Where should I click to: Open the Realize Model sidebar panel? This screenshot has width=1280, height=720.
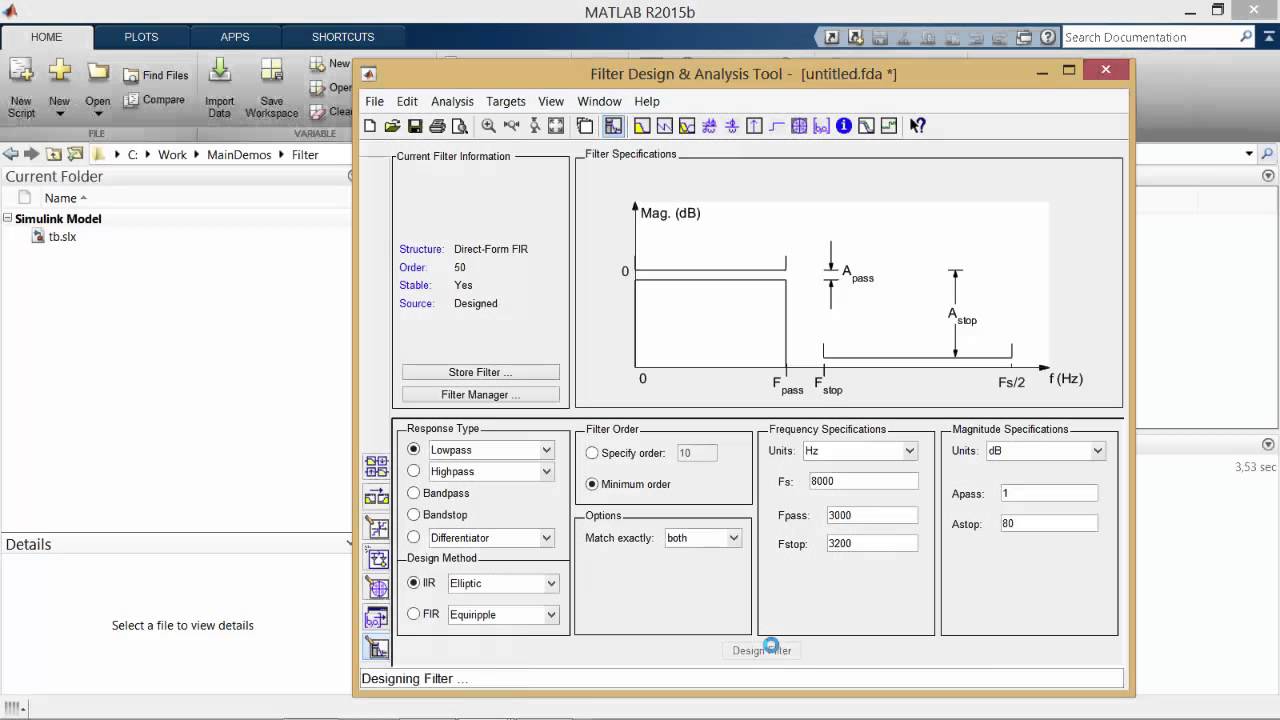pyautogui.click(x=377, y=558)
